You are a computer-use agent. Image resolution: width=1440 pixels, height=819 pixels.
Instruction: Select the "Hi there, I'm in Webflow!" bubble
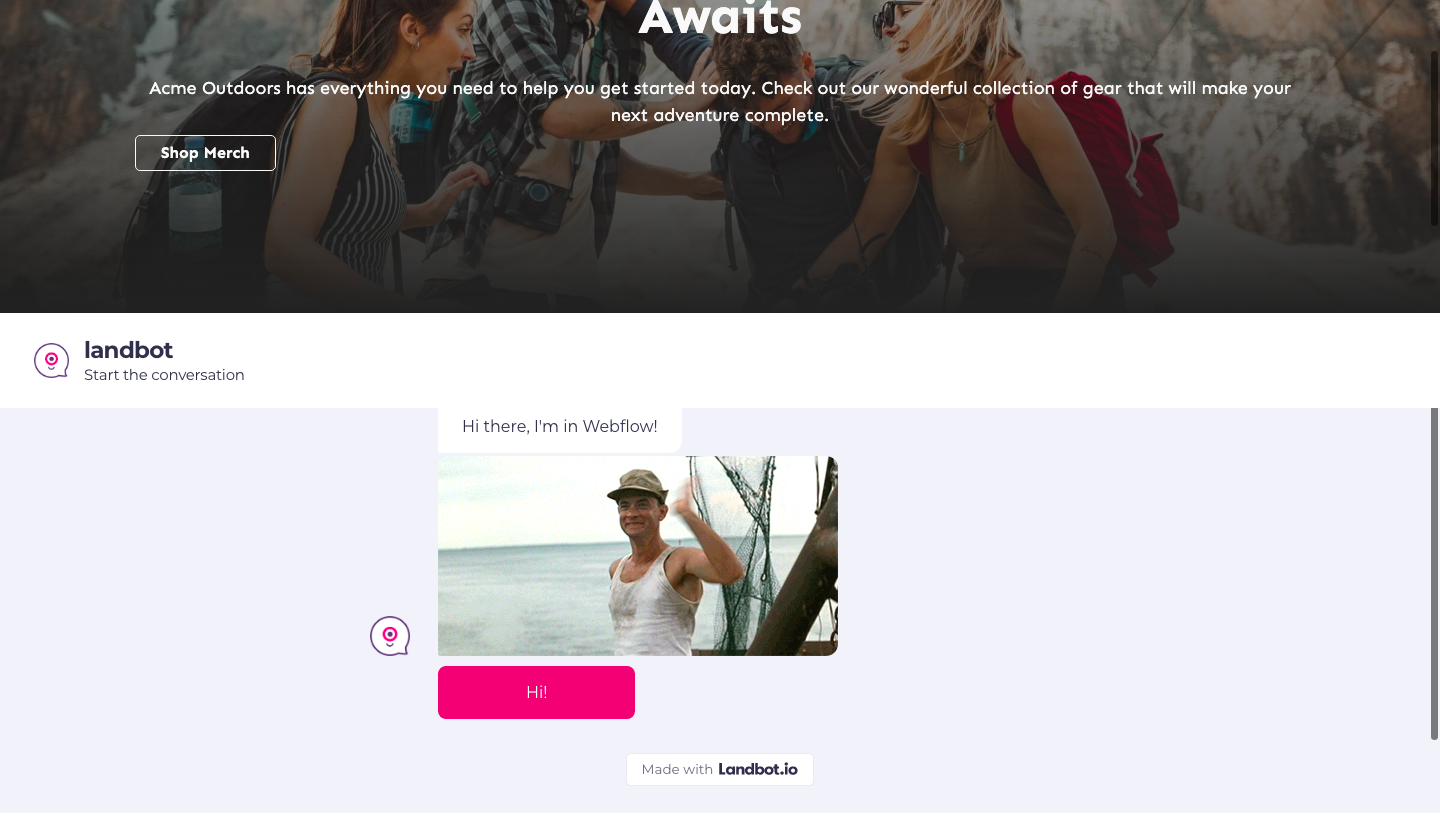[x=560, y=427]
